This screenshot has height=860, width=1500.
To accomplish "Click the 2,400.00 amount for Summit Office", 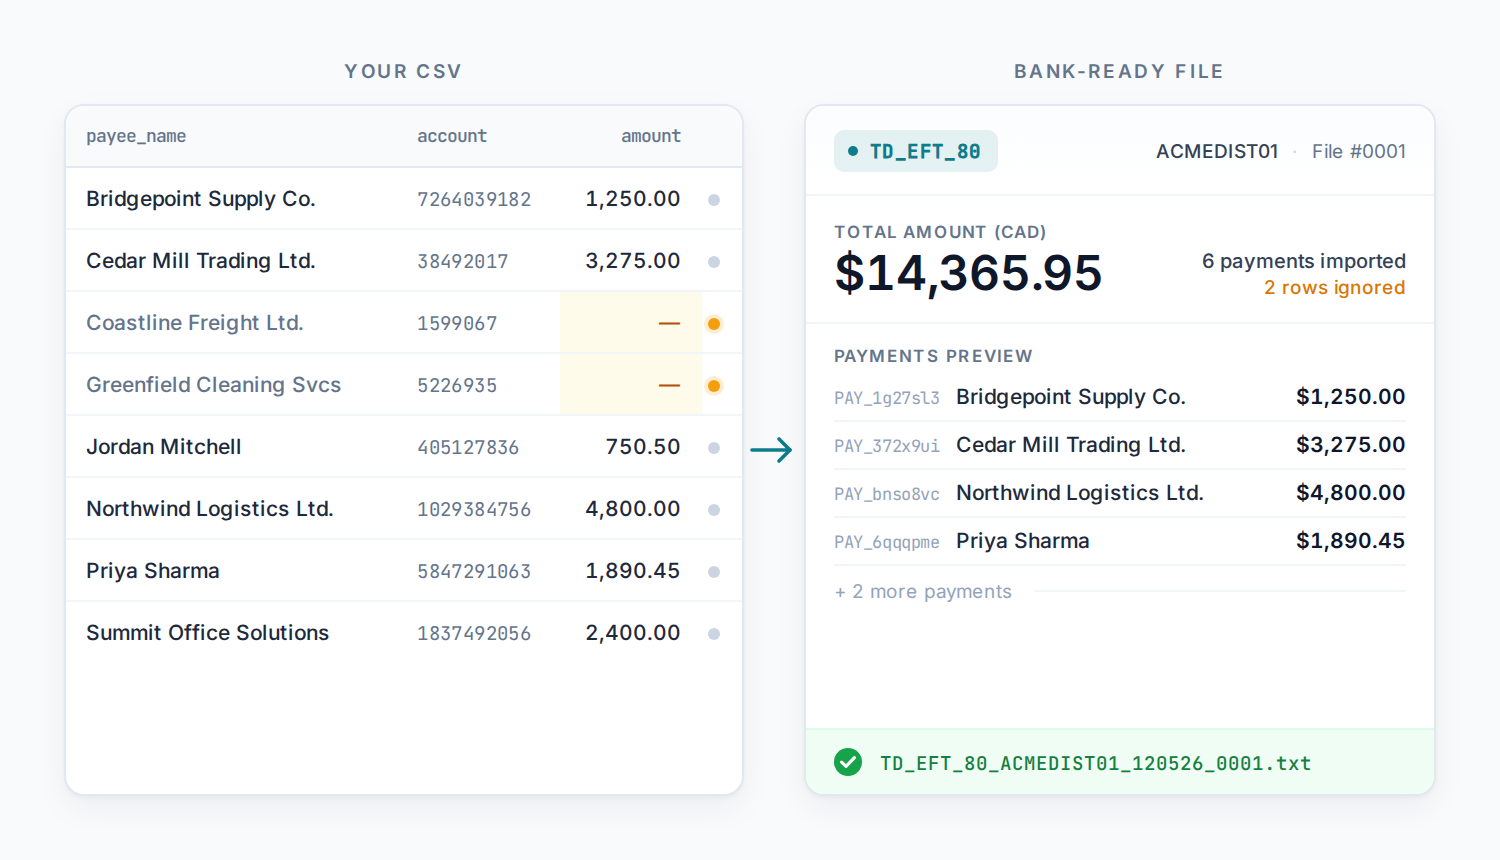I will pyautogui.click(x=633, y=633).
